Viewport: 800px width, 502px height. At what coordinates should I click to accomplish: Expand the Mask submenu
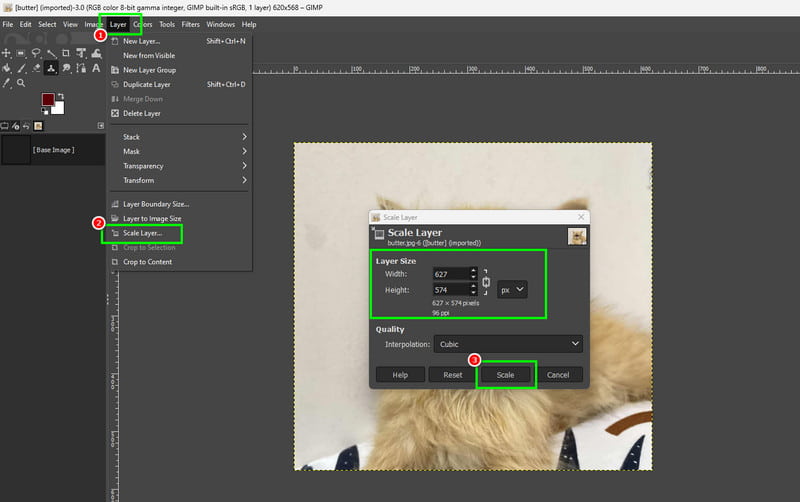(179, 152)
